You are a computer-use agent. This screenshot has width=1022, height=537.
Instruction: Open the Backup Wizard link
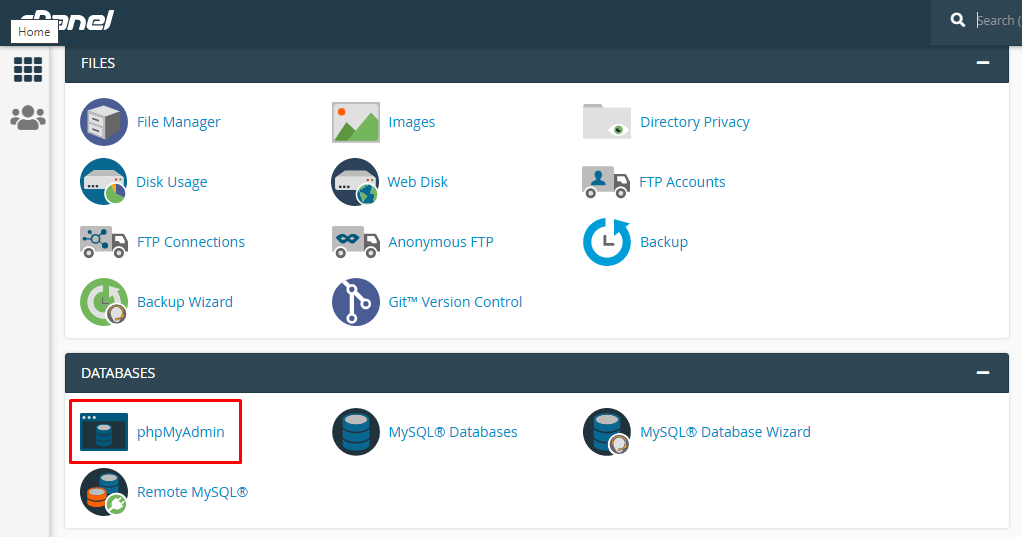(184, 302)
